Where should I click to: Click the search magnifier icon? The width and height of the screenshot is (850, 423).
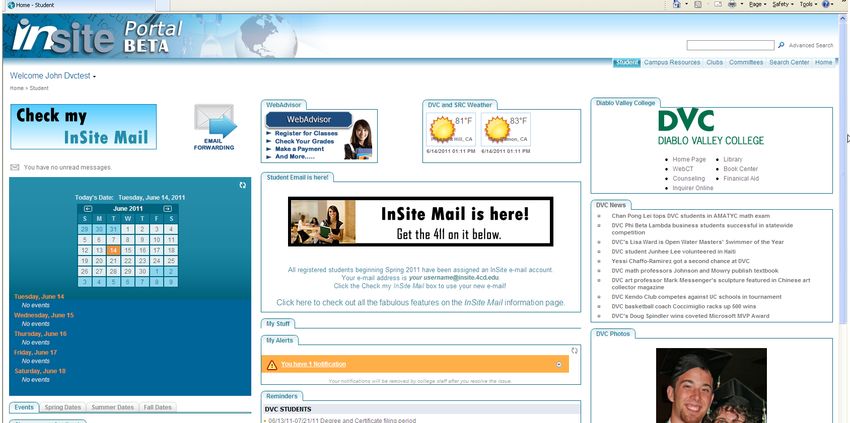click(x=781, y=46)
